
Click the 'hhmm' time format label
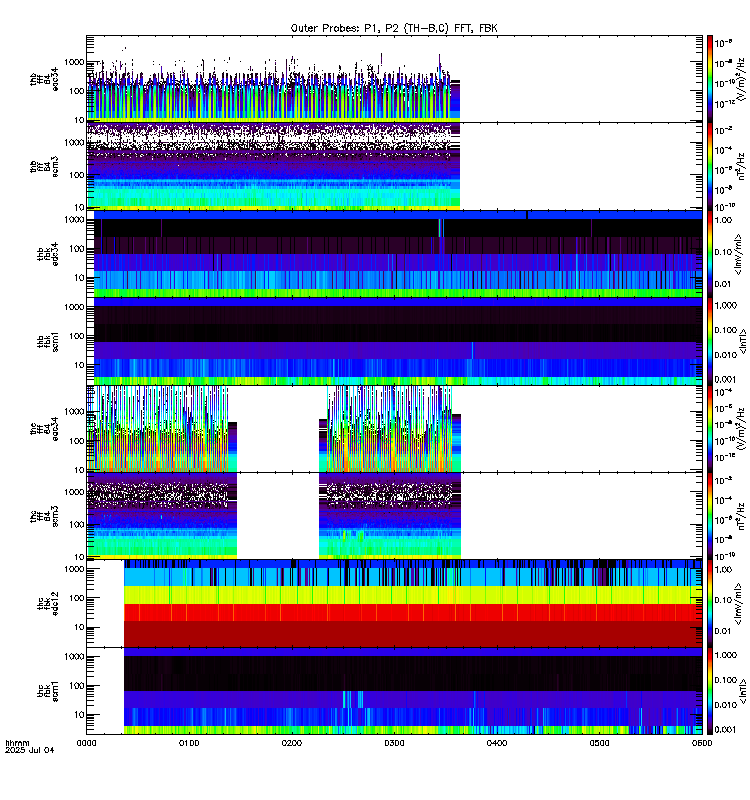click(x=17, y=743)
